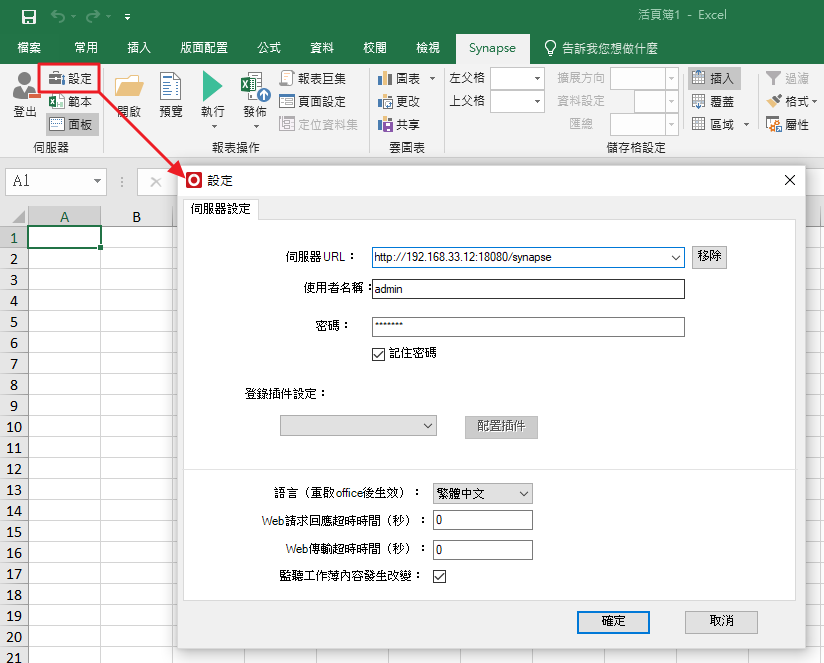Click the 使用者名稱 username input field

[527, 289]
